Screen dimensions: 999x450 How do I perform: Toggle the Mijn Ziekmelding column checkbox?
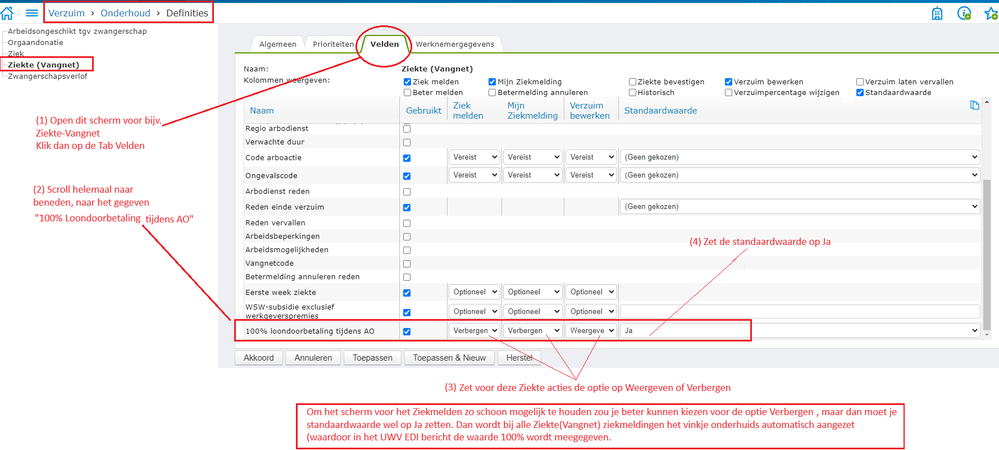492,82
